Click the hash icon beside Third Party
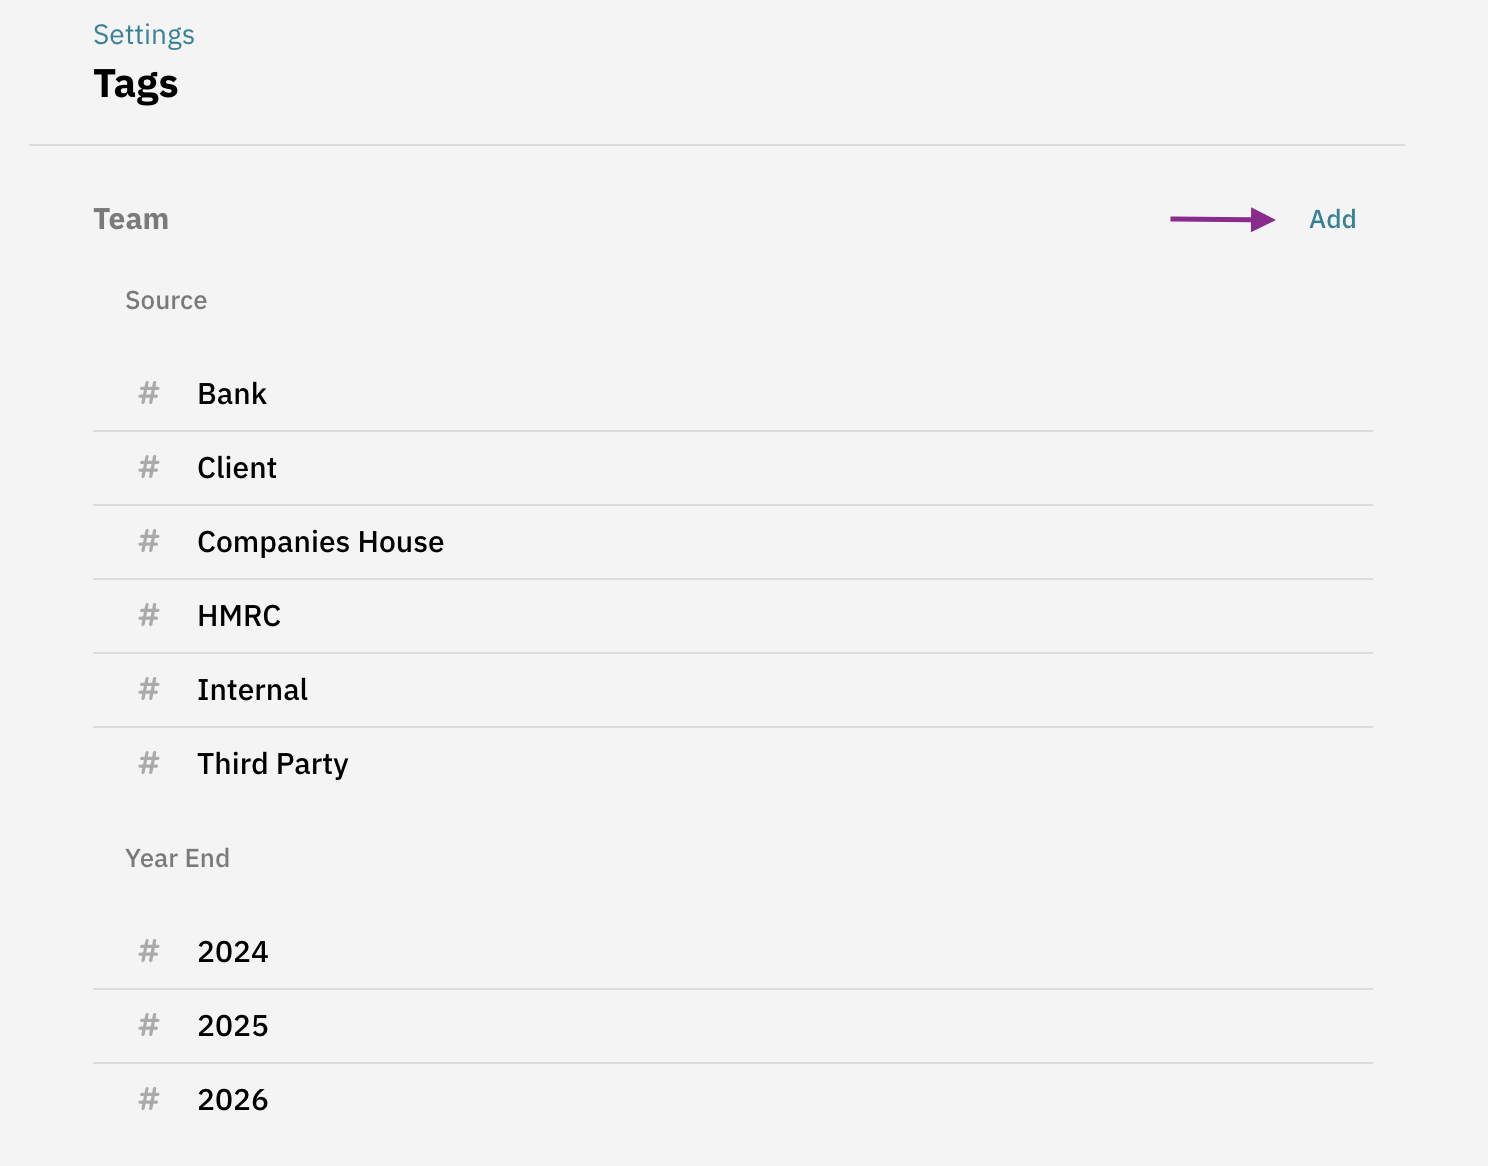1488x1166 pixels. click(x=149, y=764)
